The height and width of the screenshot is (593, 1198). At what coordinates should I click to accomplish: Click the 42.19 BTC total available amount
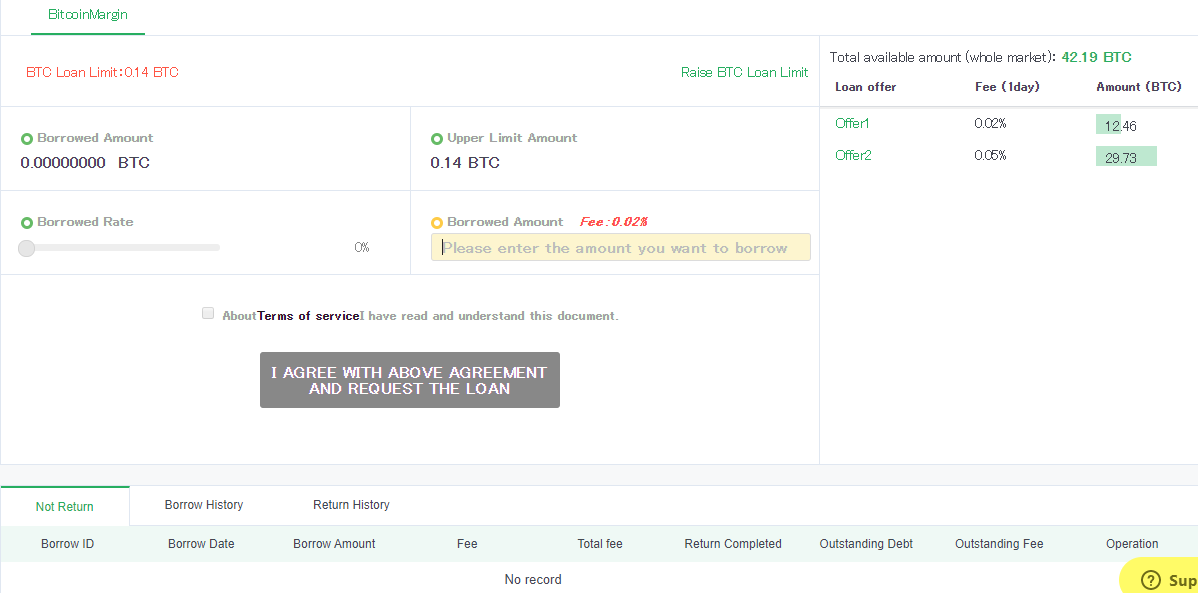coord(1096,57)
